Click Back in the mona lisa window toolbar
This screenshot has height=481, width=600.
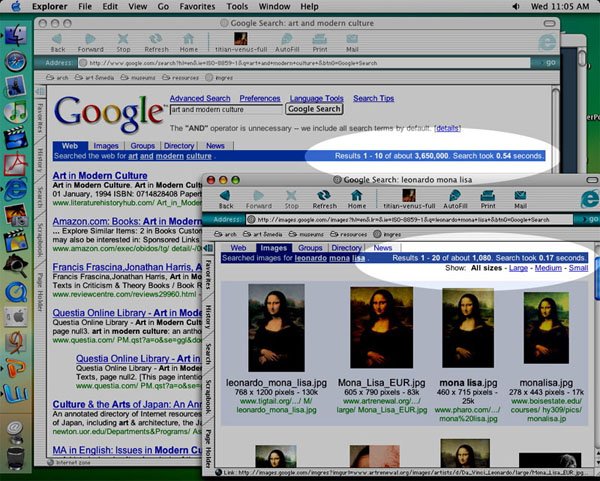coord(226,199)
